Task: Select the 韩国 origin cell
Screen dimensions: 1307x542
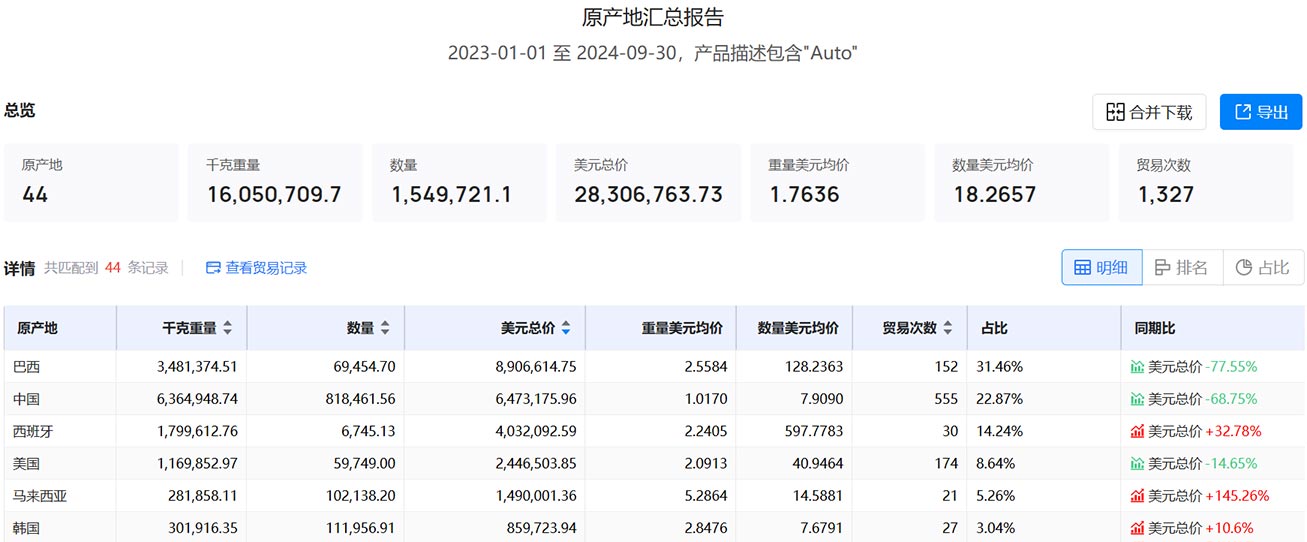Action: [x=60, y=527]
